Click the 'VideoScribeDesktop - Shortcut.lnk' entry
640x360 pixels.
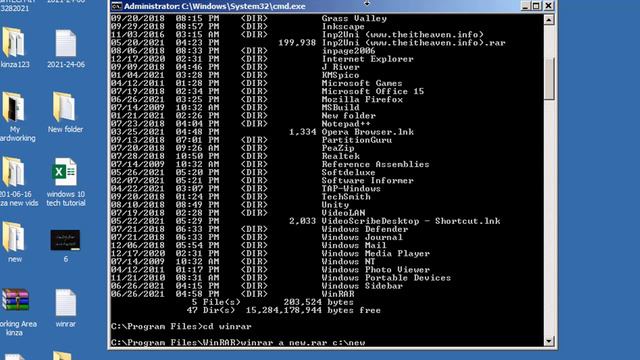[x=305, y=221]
